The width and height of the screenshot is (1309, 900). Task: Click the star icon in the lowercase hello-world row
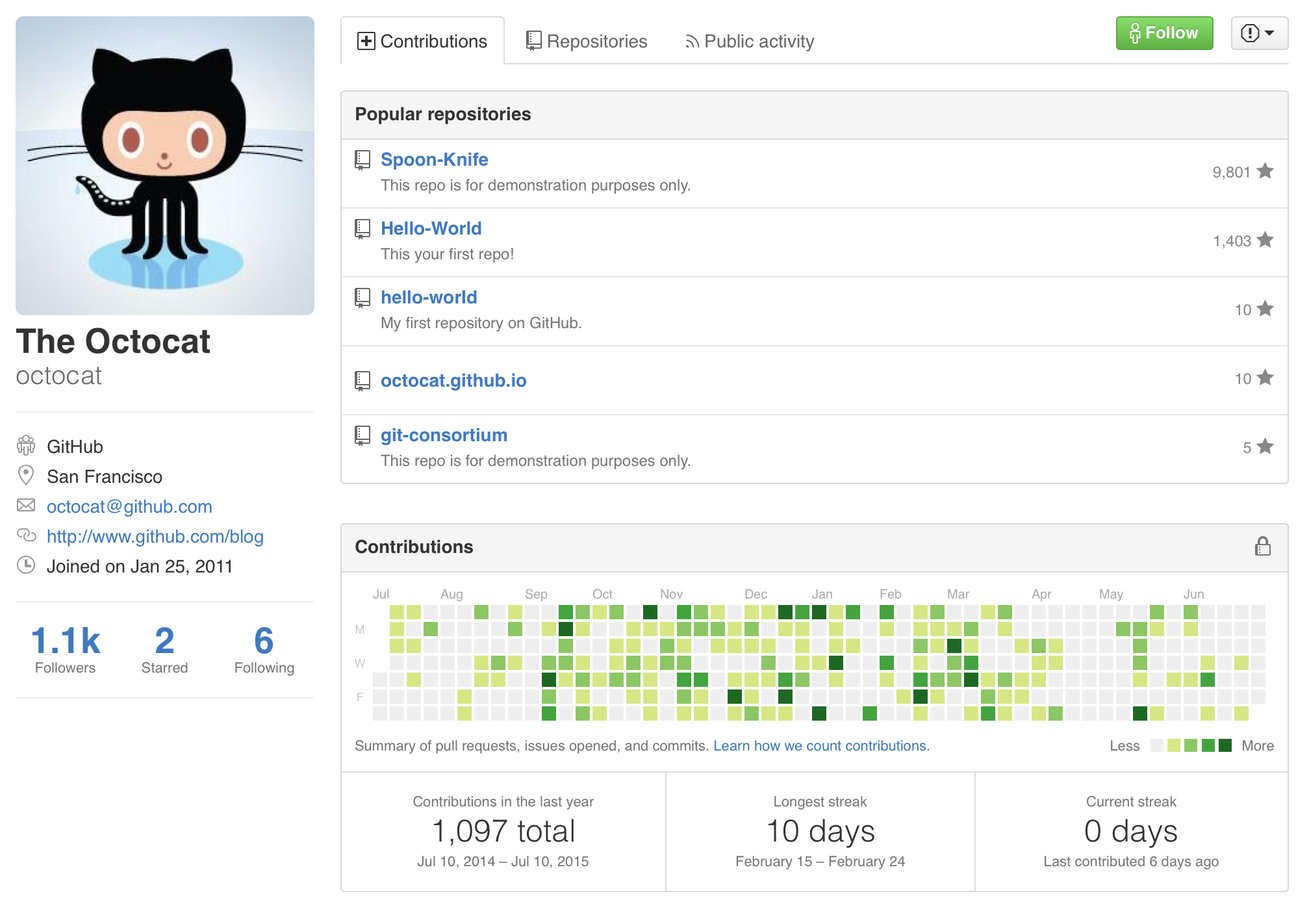tap(1265, 309)
